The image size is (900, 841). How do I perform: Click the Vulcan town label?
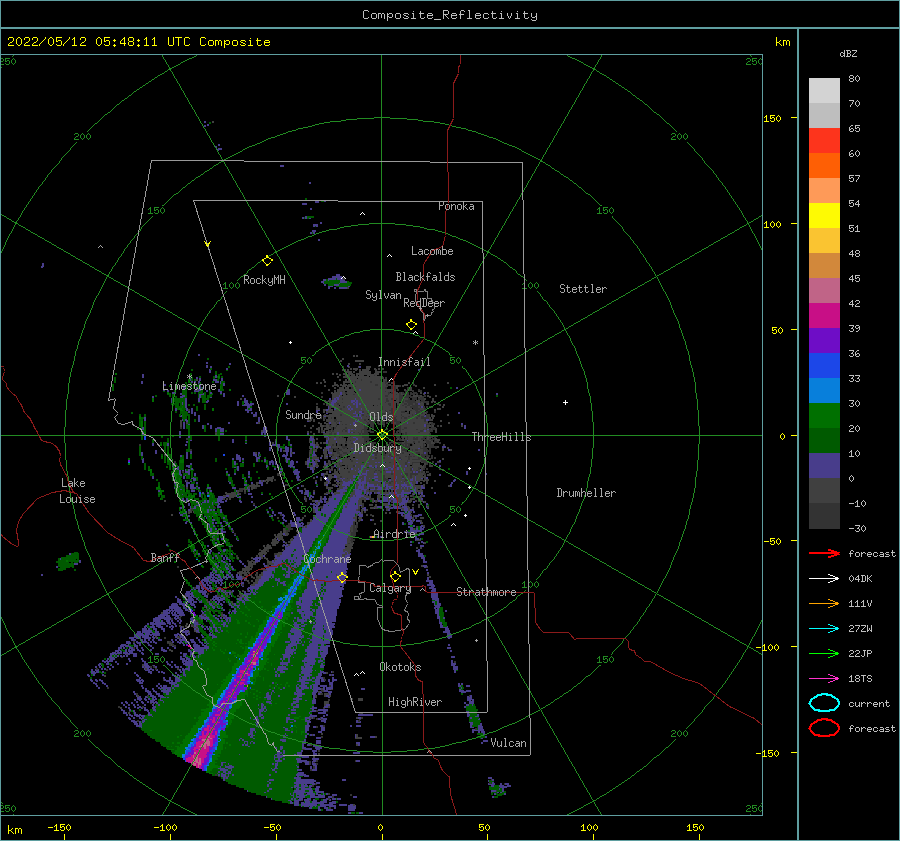coord(508,743)
